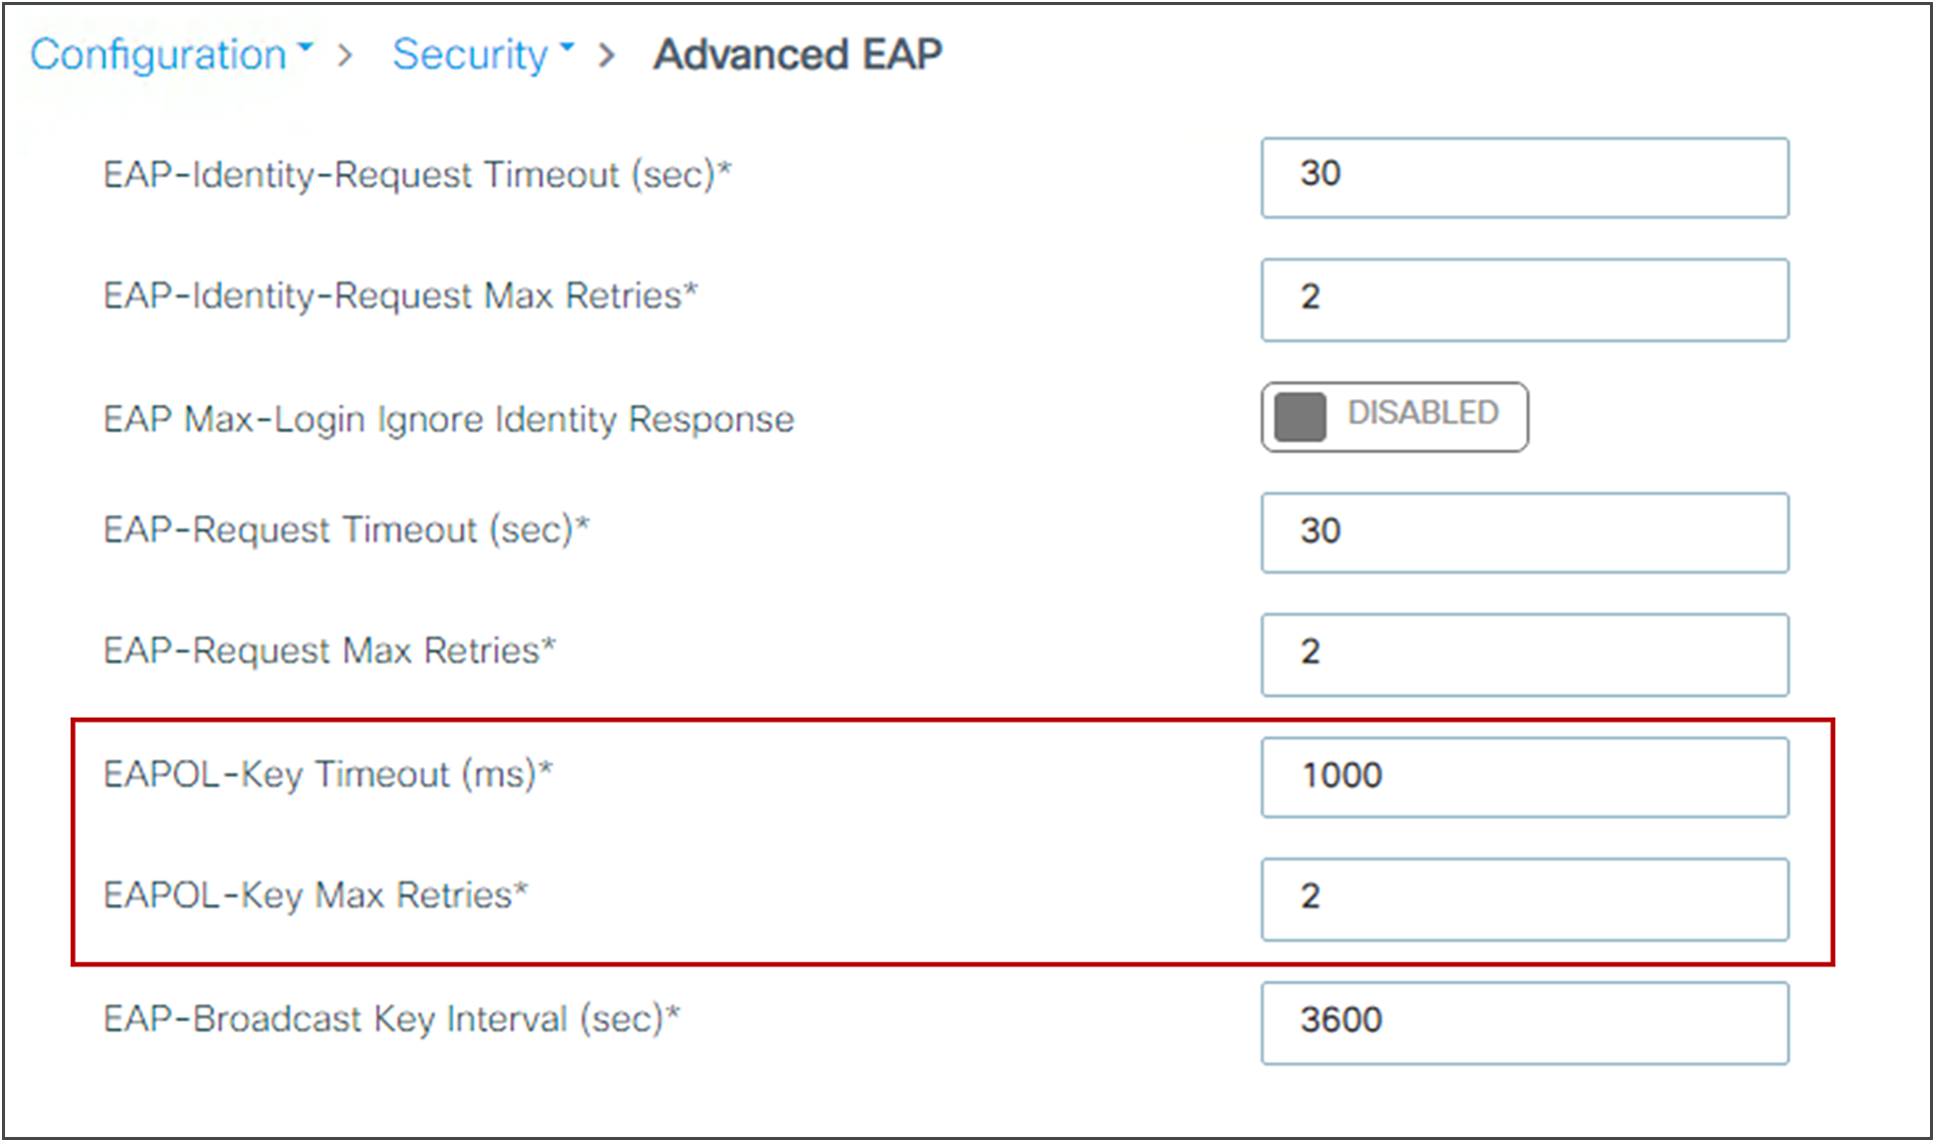Open the Configuration breadcrumb menu
1935x1142 pixels.
pos(171,55)
